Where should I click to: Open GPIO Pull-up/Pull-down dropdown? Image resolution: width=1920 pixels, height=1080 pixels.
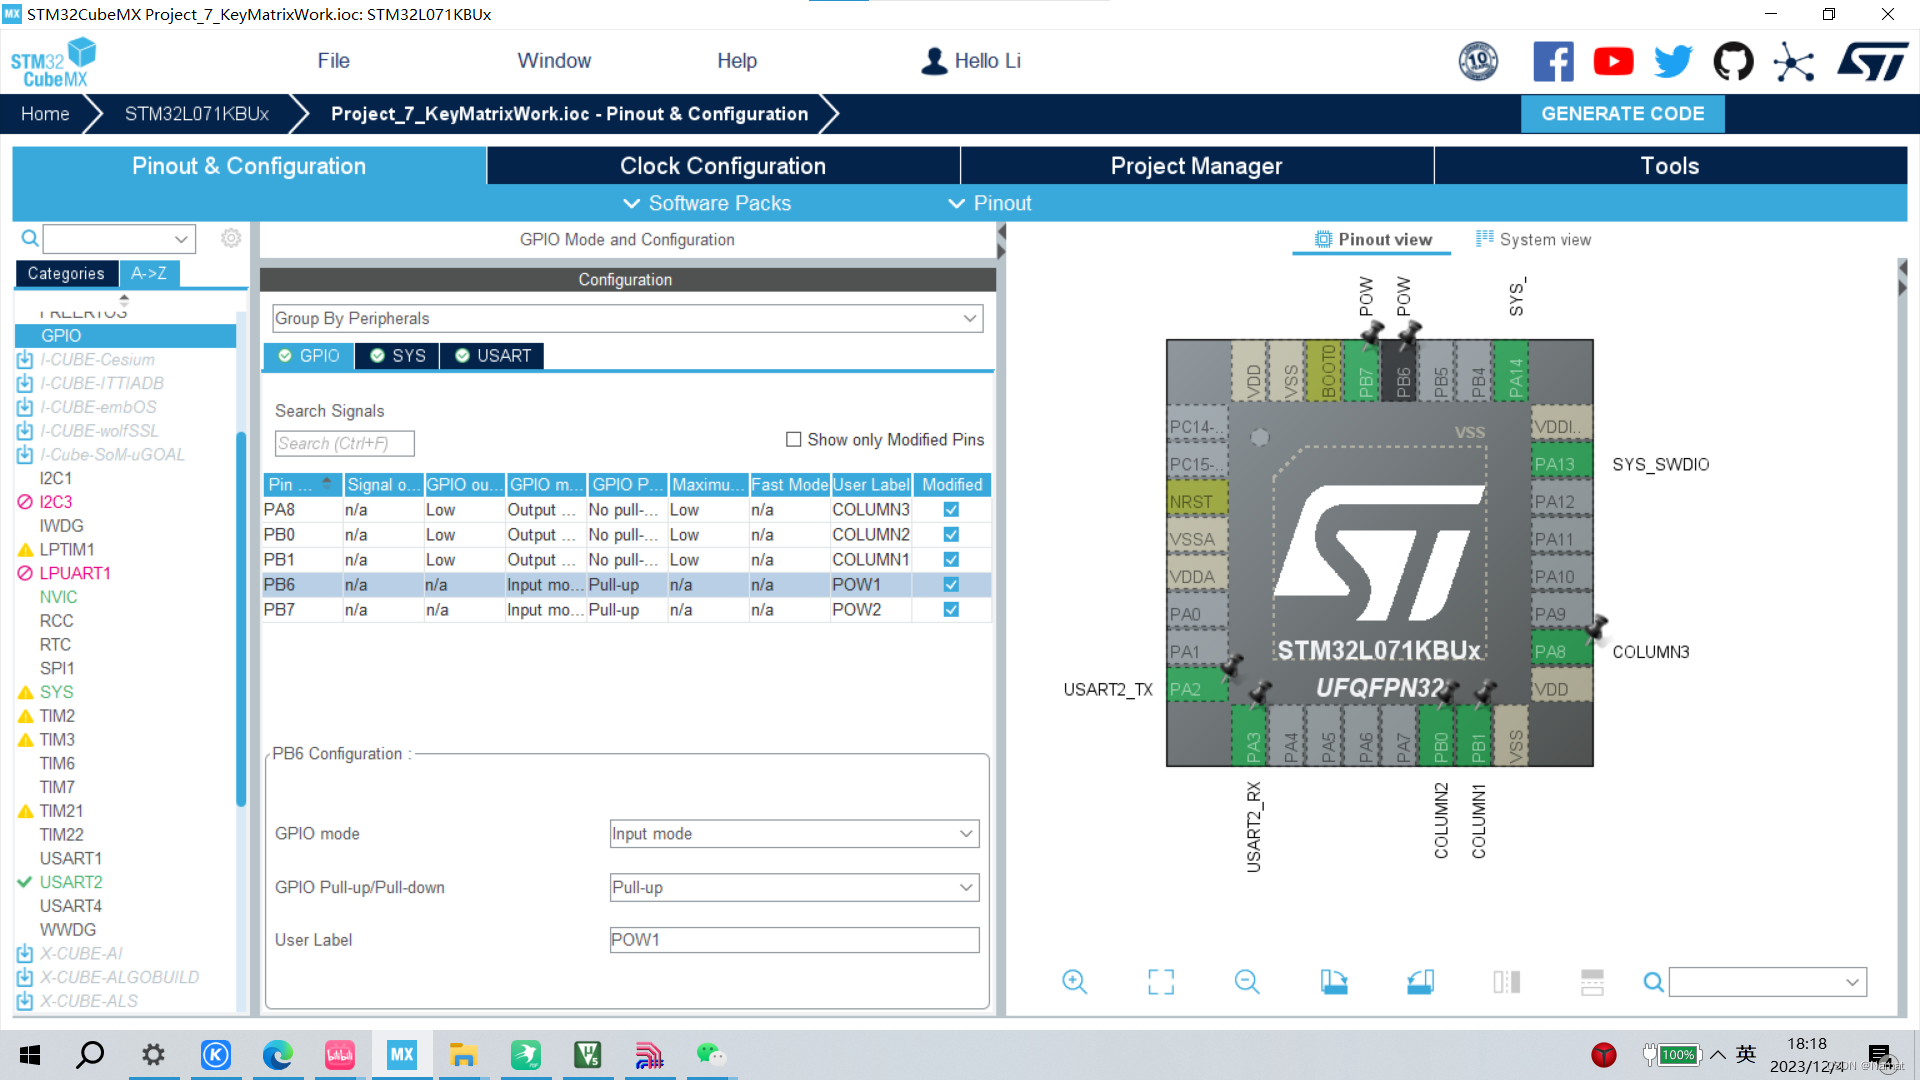[x=794, y=888]
